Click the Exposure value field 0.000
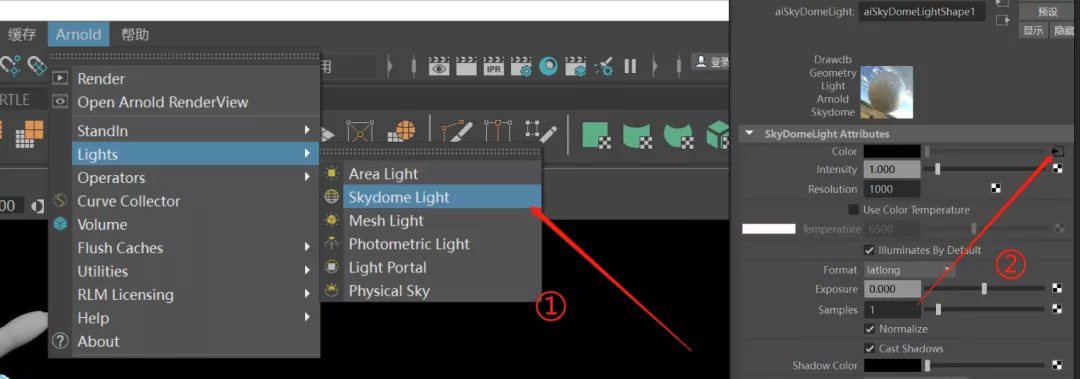This screenshot has width=1080, height=379. tap(893, 289)
